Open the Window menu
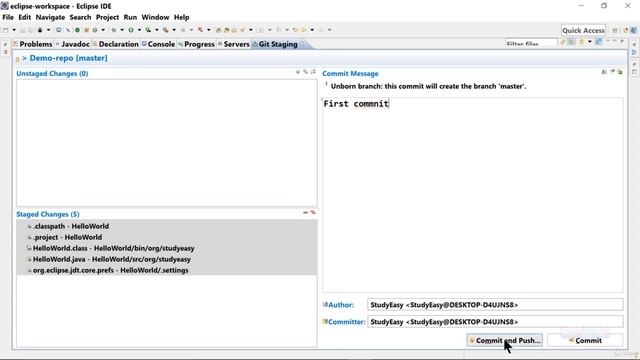 [x=155, y=17]
